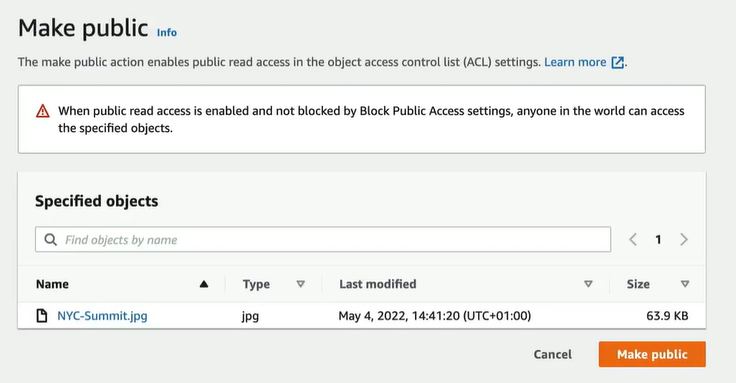Sort by Size using its triangle arrow
Screen dimensions: 736x383
685,284
